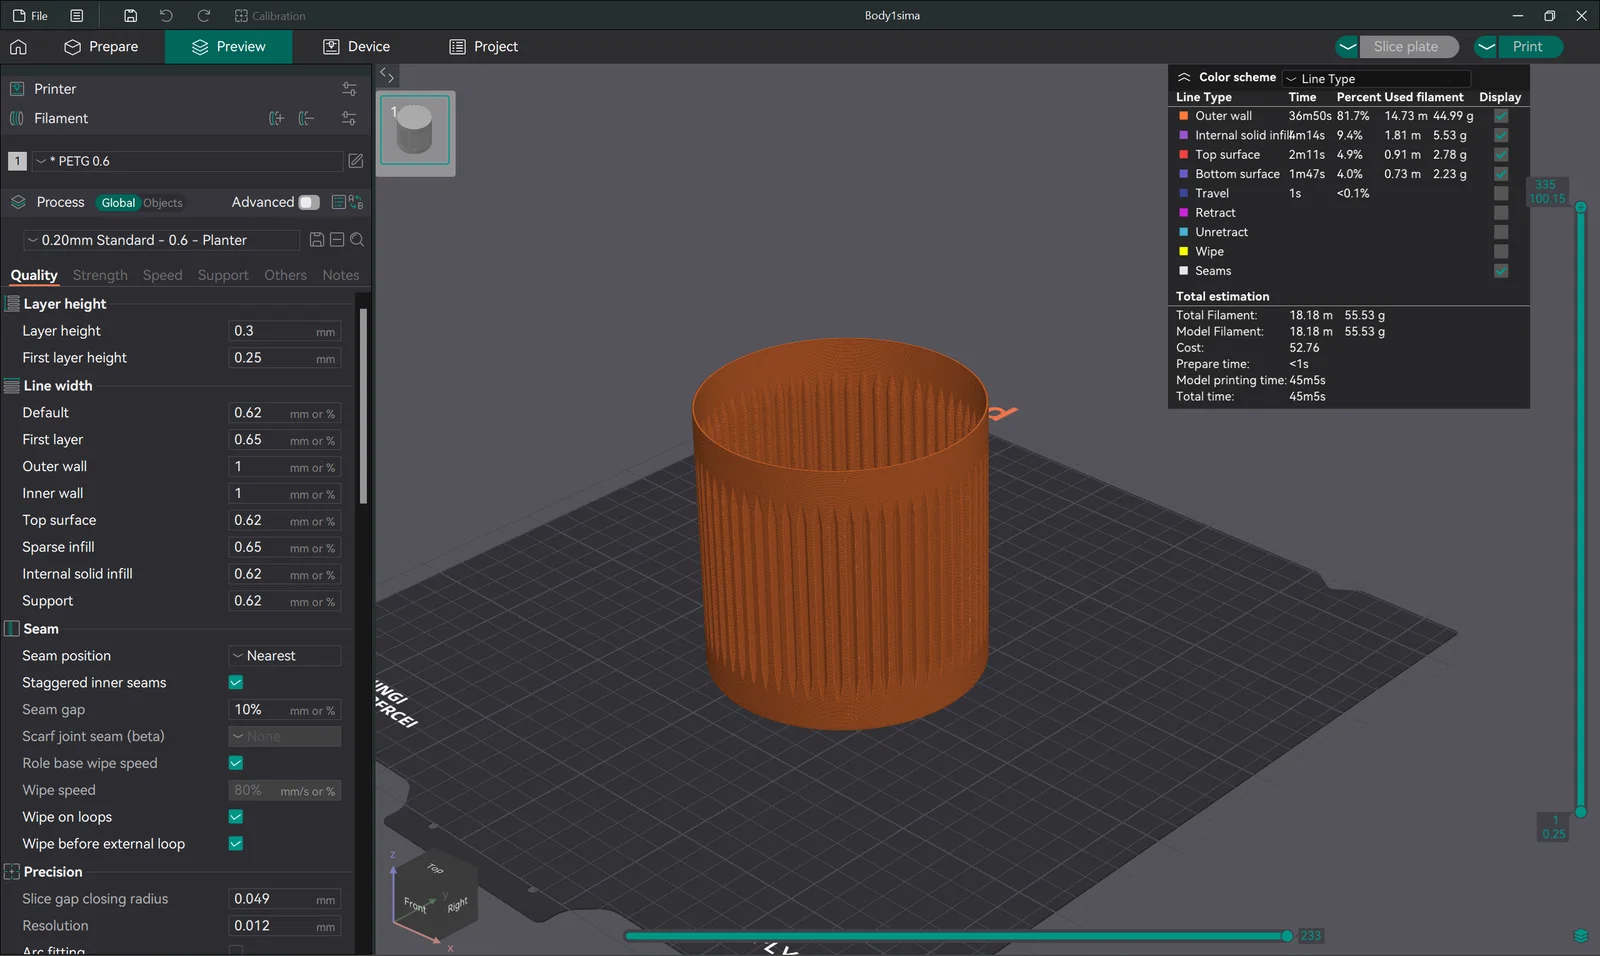Screen dimensions: 1600x956
Task: Enable display of Travel lines
Action: pyautogui.click(x=1501, y=193)
